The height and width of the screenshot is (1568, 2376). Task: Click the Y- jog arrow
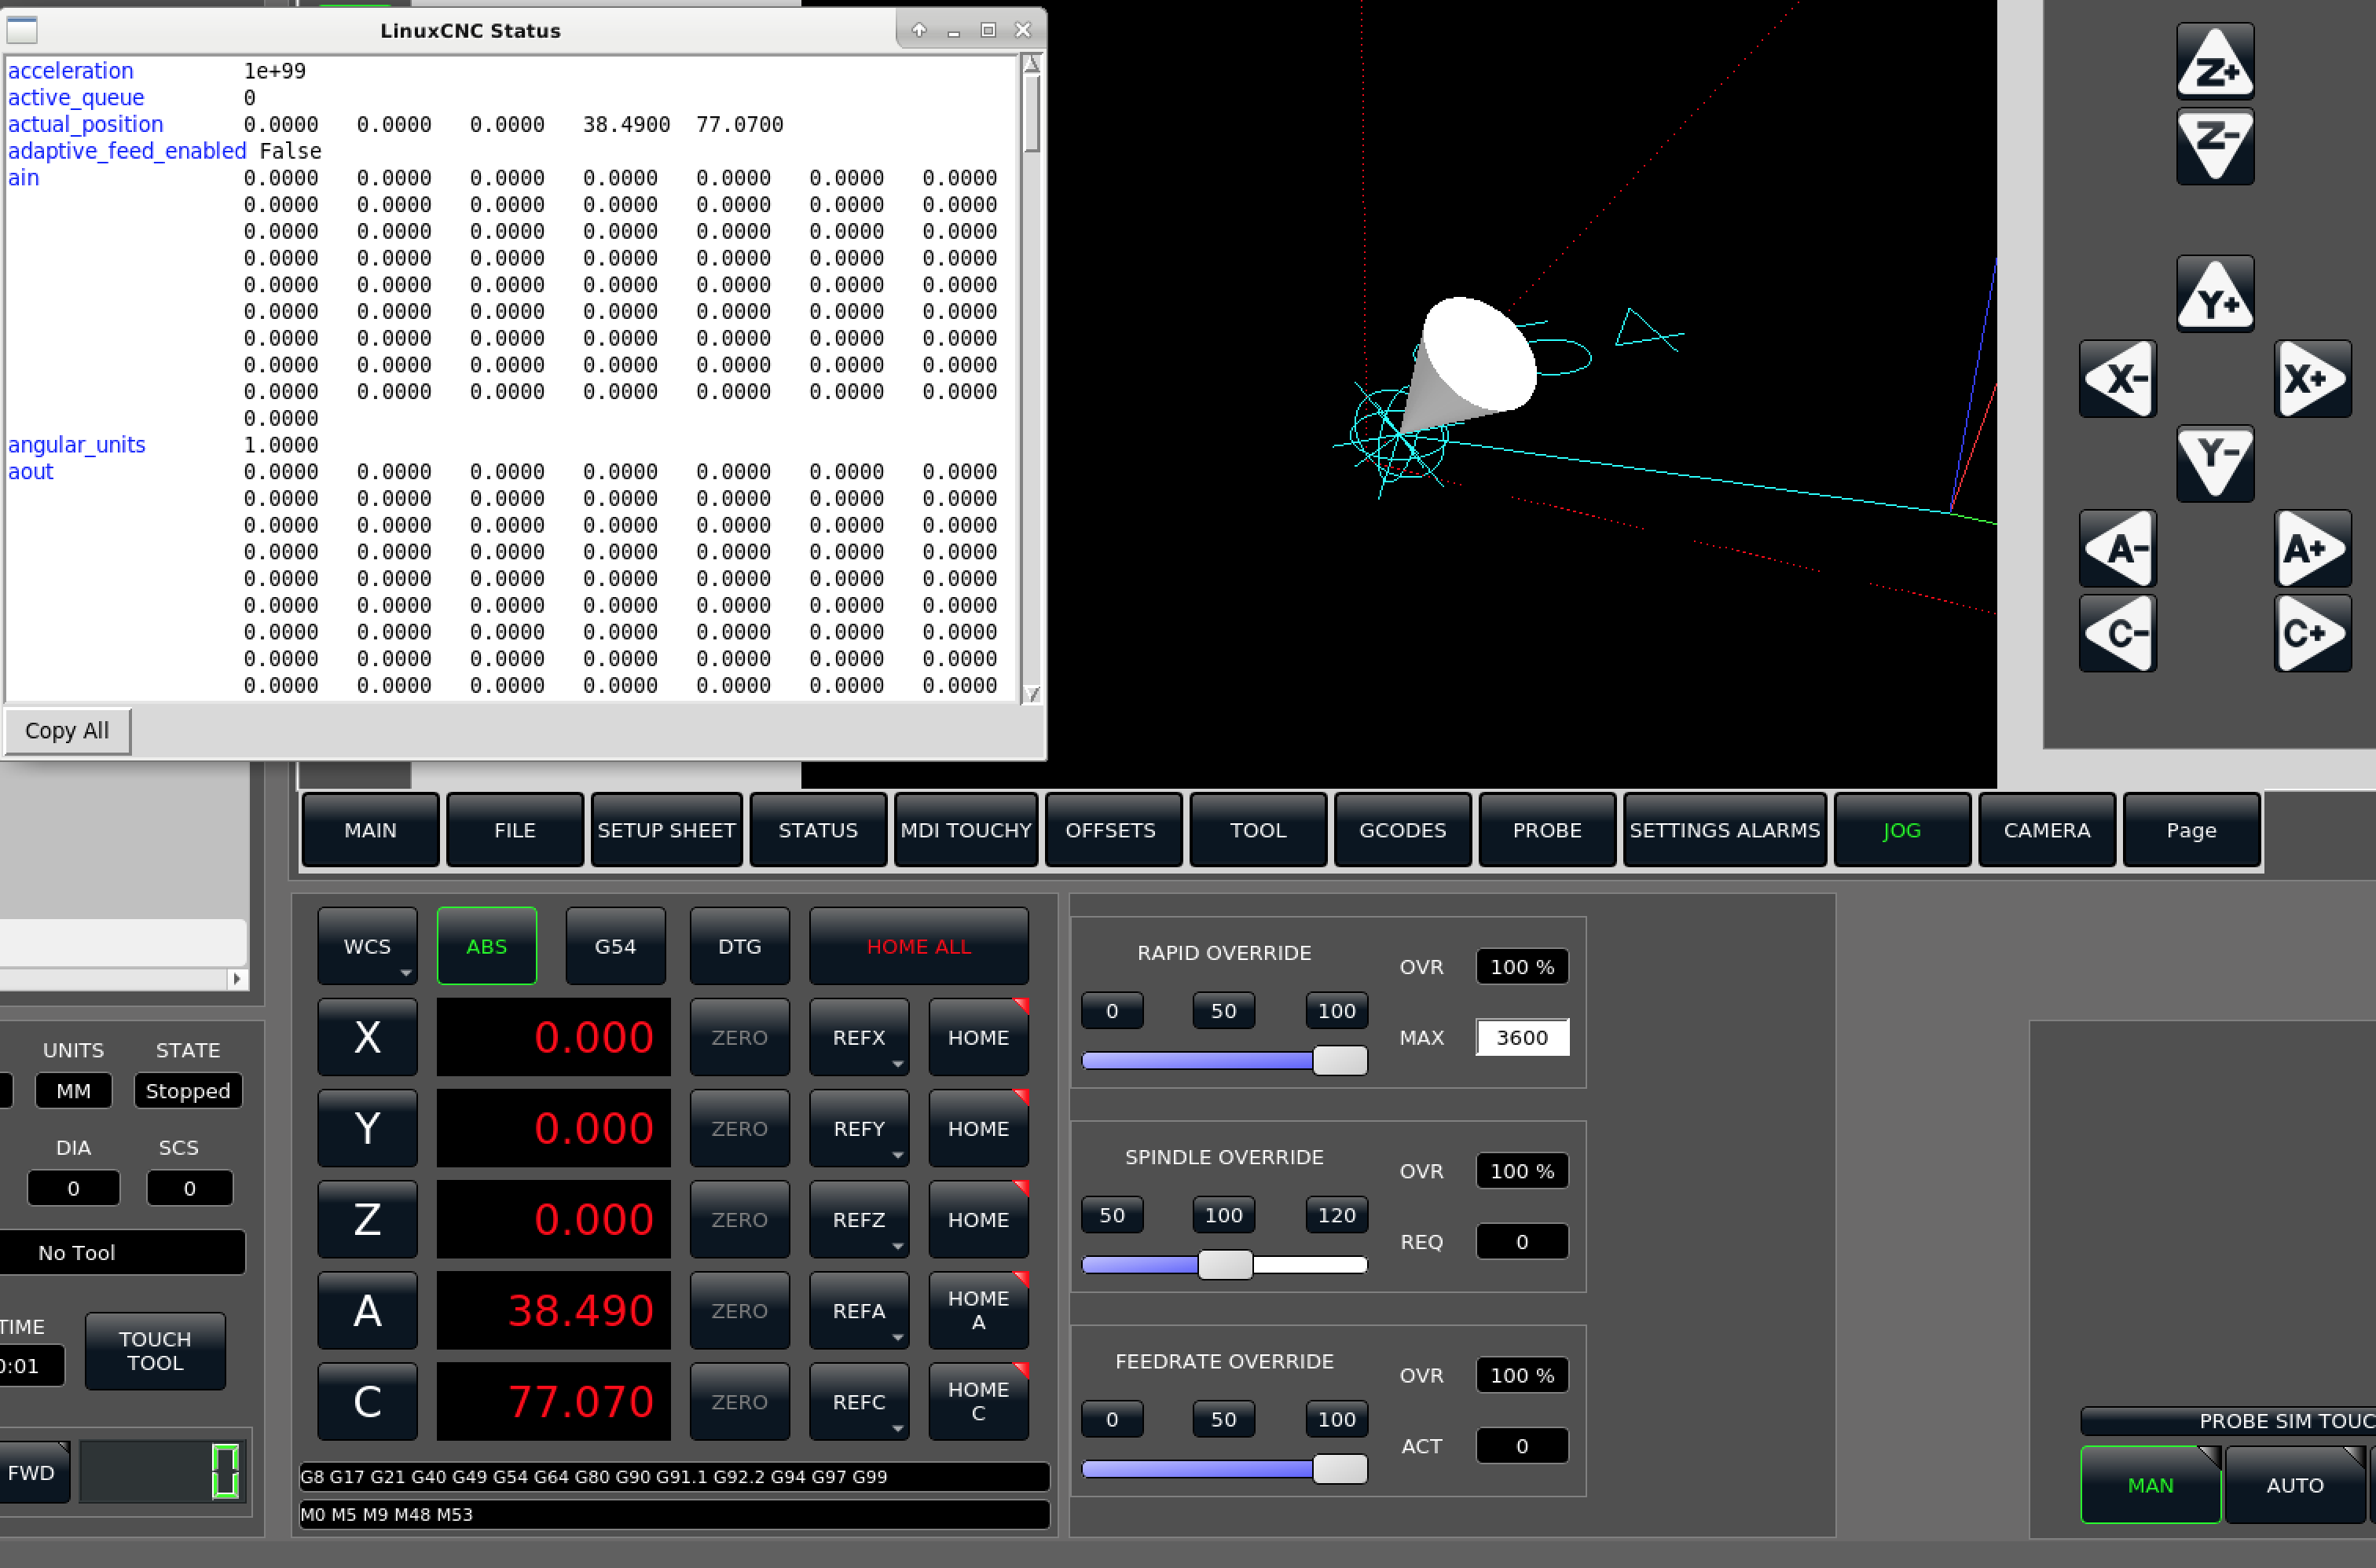(x=2215, y=463)
